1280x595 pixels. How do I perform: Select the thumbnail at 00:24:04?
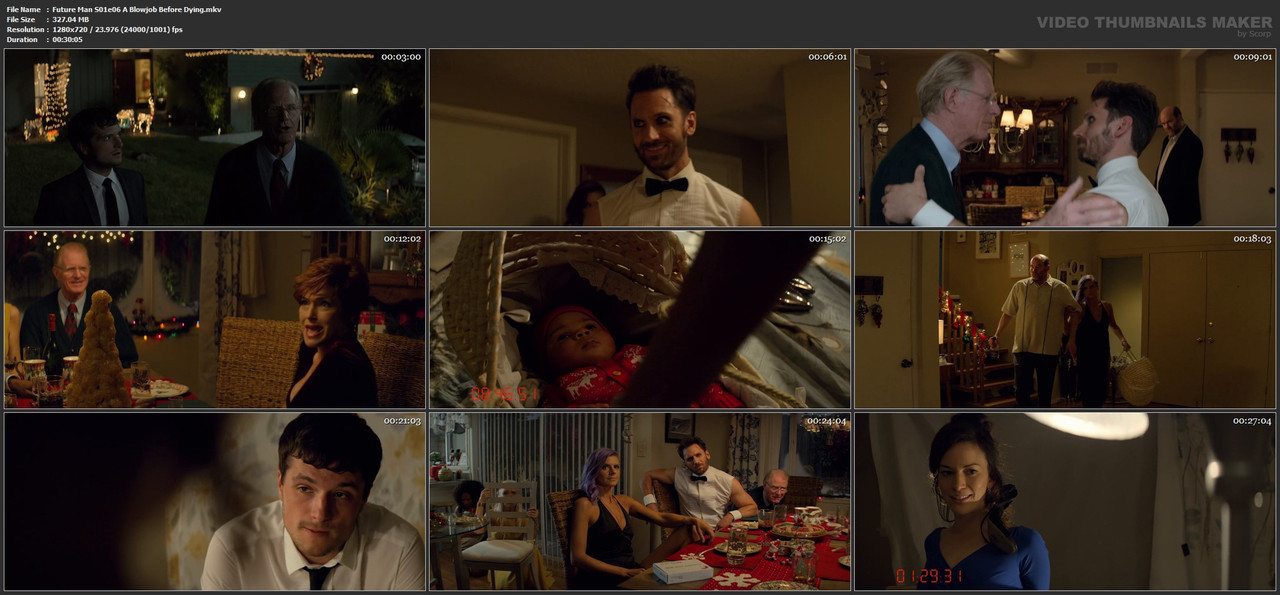point(640,501)
